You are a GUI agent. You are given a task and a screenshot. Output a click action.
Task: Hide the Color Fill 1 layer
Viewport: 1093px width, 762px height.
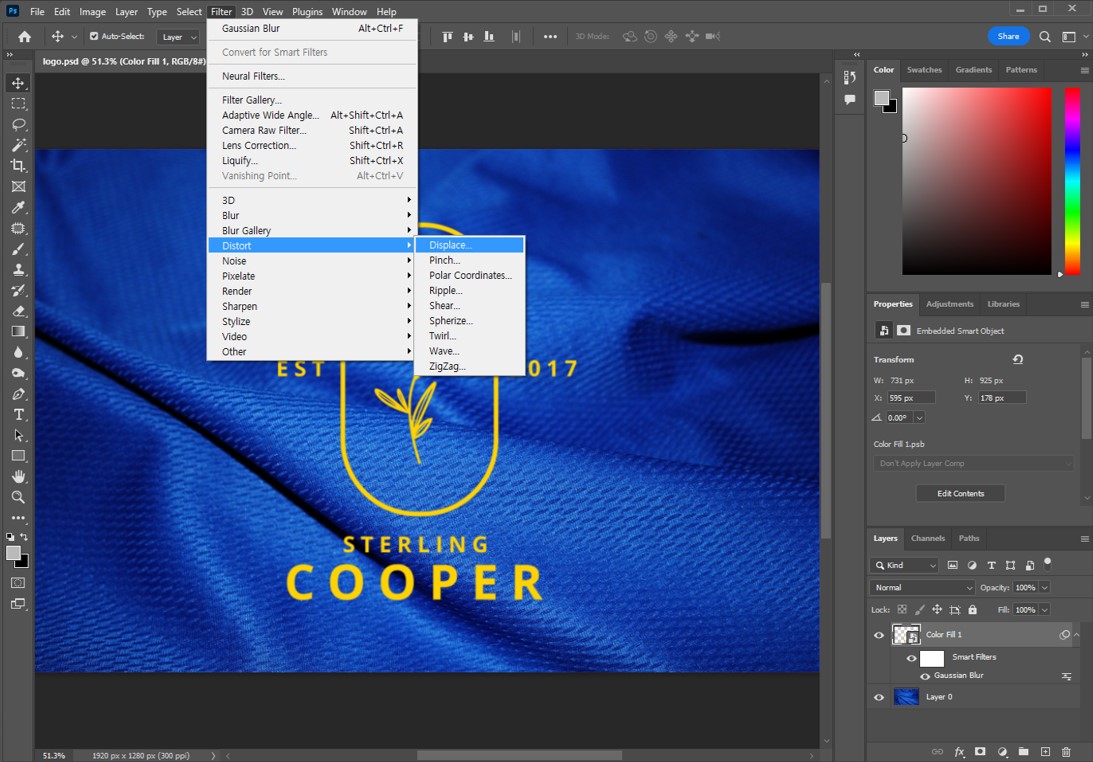(x=878, y=635)
